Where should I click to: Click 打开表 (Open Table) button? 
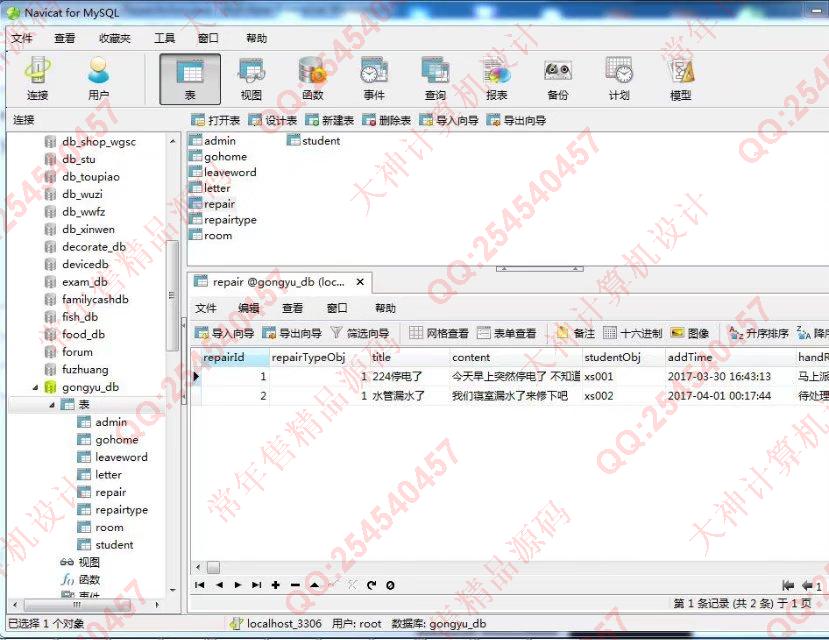(x=216, y=120)
